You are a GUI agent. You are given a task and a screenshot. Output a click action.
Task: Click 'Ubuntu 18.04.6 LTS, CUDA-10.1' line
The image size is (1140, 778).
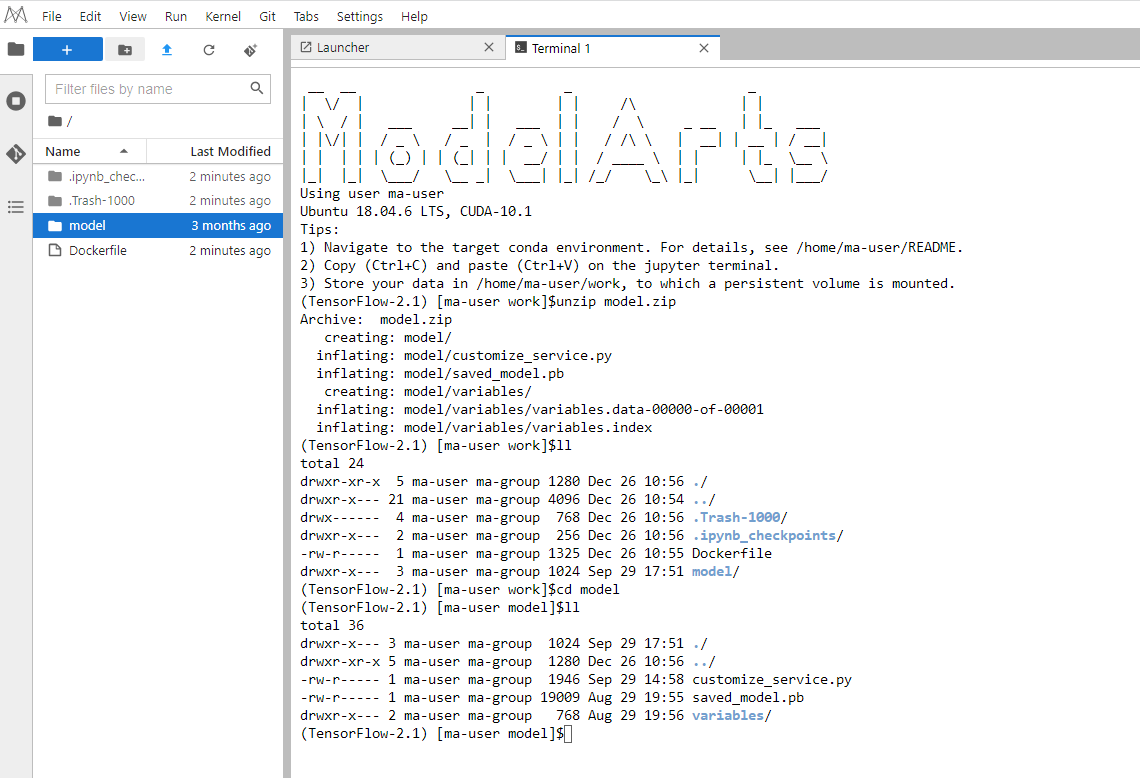click(x=416, y=212)
